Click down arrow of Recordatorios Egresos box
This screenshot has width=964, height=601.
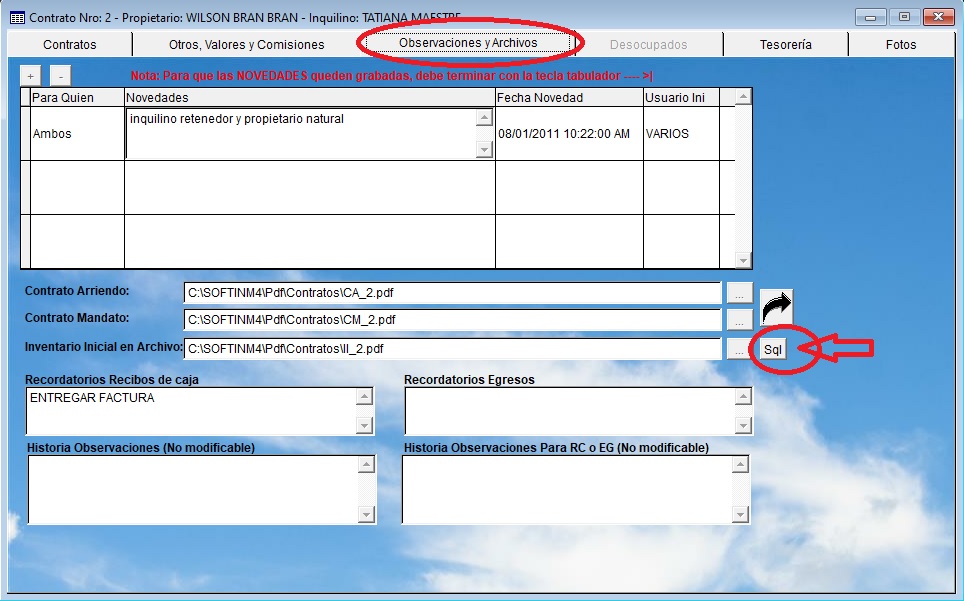tap(743, 425)
